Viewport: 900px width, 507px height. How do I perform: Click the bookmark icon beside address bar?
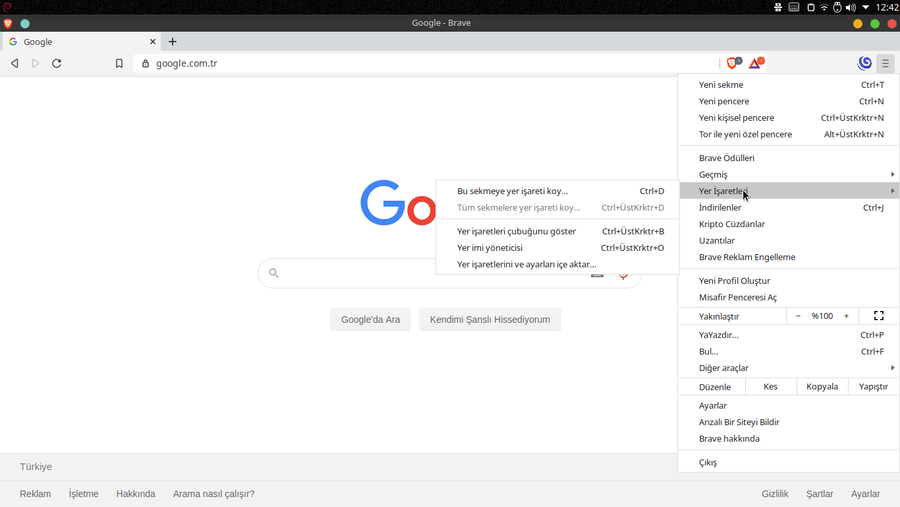(119, 63)
